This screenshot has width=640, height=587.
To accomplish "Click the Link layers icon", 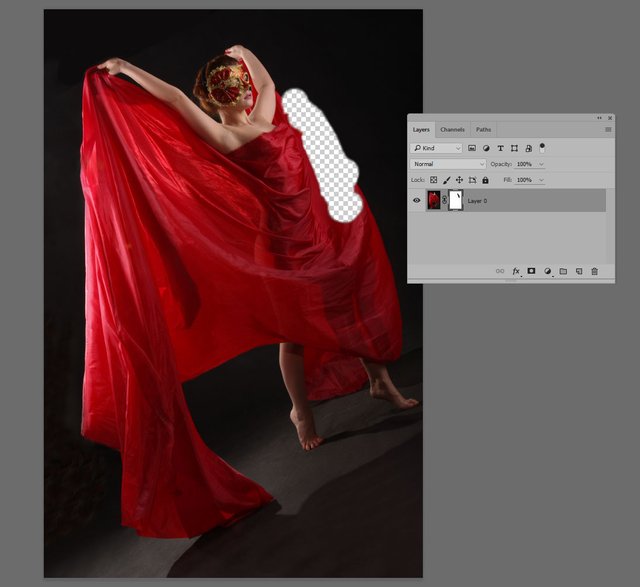I will [500, 271].
